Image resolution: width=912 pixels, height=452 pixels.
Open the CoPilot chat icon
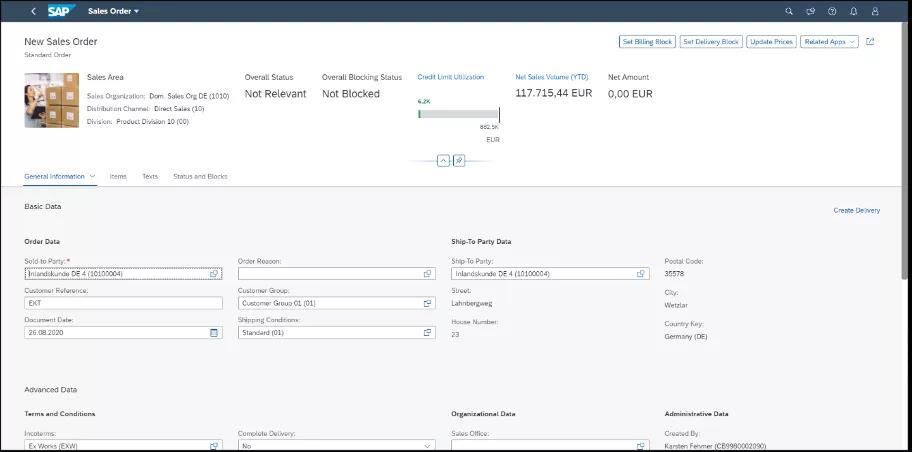pos(811,11)
